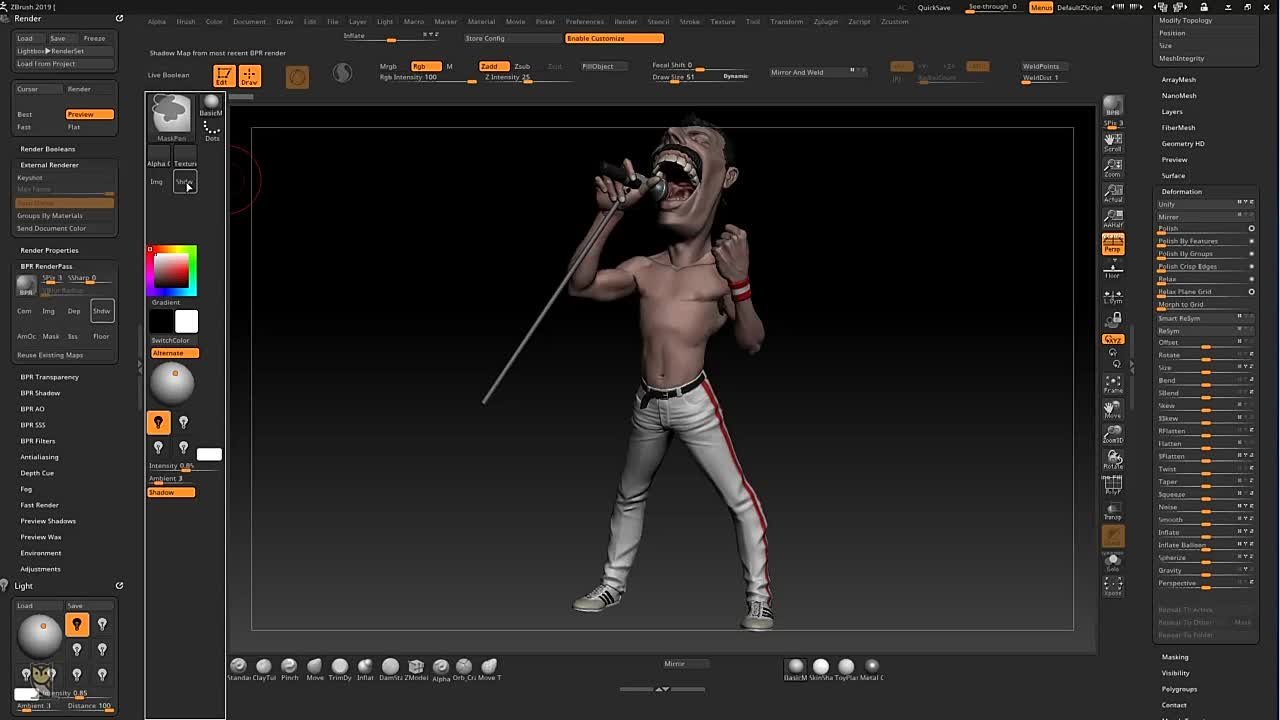The height and width of the screenshot is (720, 1280).
Task: Expand the Fog section
Action: [27, 489]
